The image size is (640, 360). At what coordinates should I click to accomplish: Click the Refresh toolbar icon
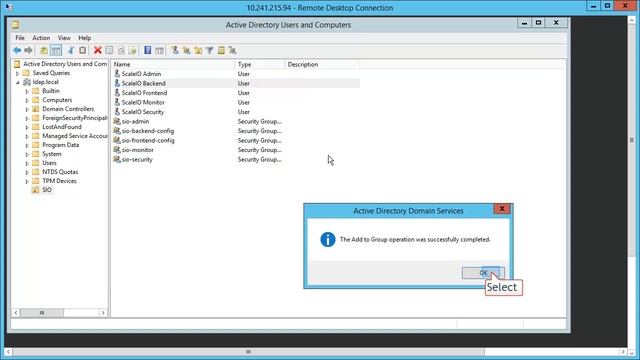[x=121, y=50]
